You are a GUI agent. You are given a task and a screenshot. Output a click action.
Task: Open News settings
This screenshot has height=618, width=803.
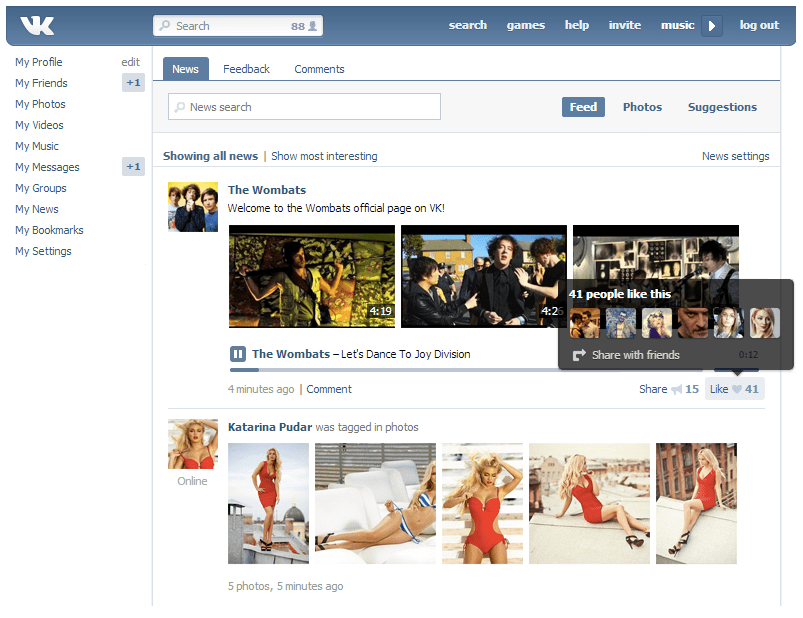pos(735,156)
